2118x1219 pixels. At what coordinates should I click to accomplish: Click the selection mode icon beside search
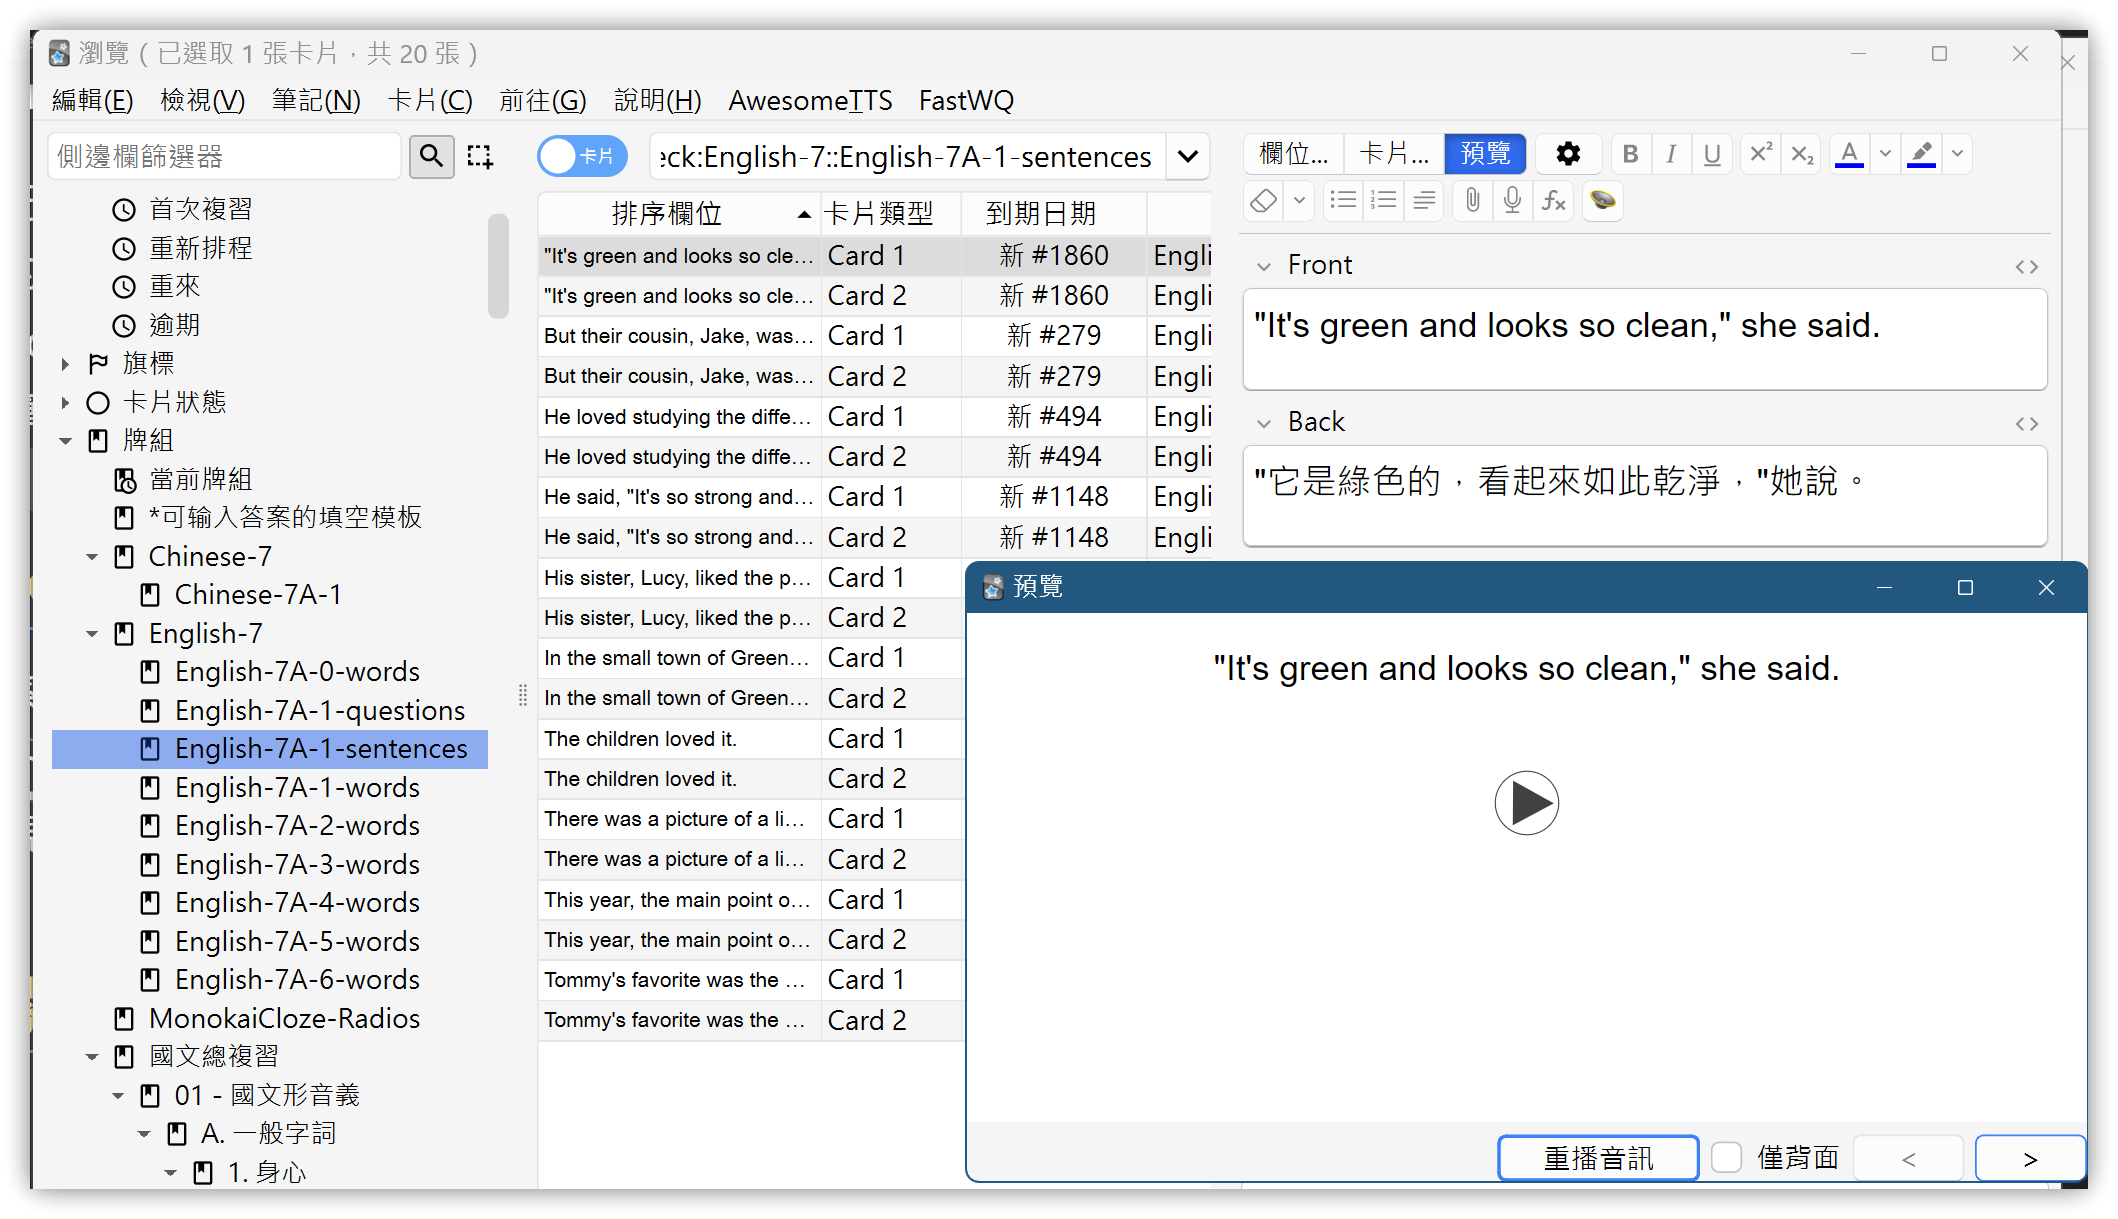pos(480,156)
